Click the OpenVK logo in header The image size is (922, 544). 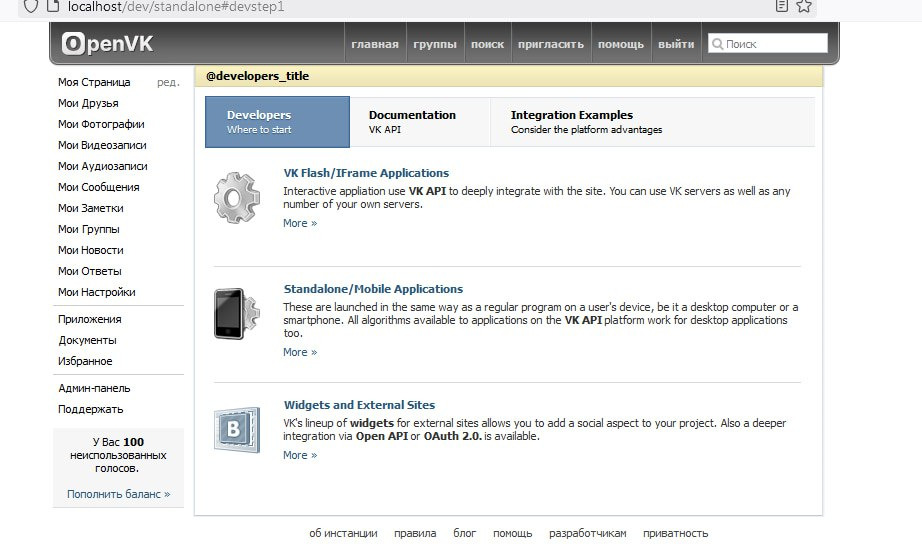tap(108, 44)
